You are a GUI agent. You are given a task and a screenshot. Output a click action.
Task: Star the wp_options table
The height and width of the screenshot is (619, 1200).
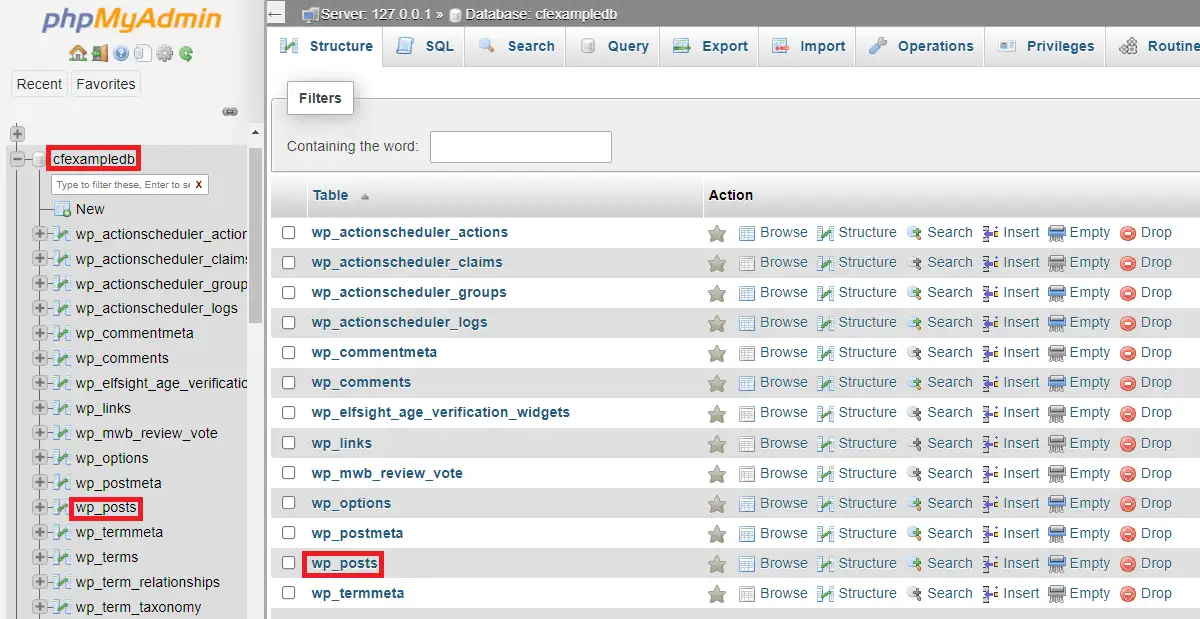coord(717,504)
